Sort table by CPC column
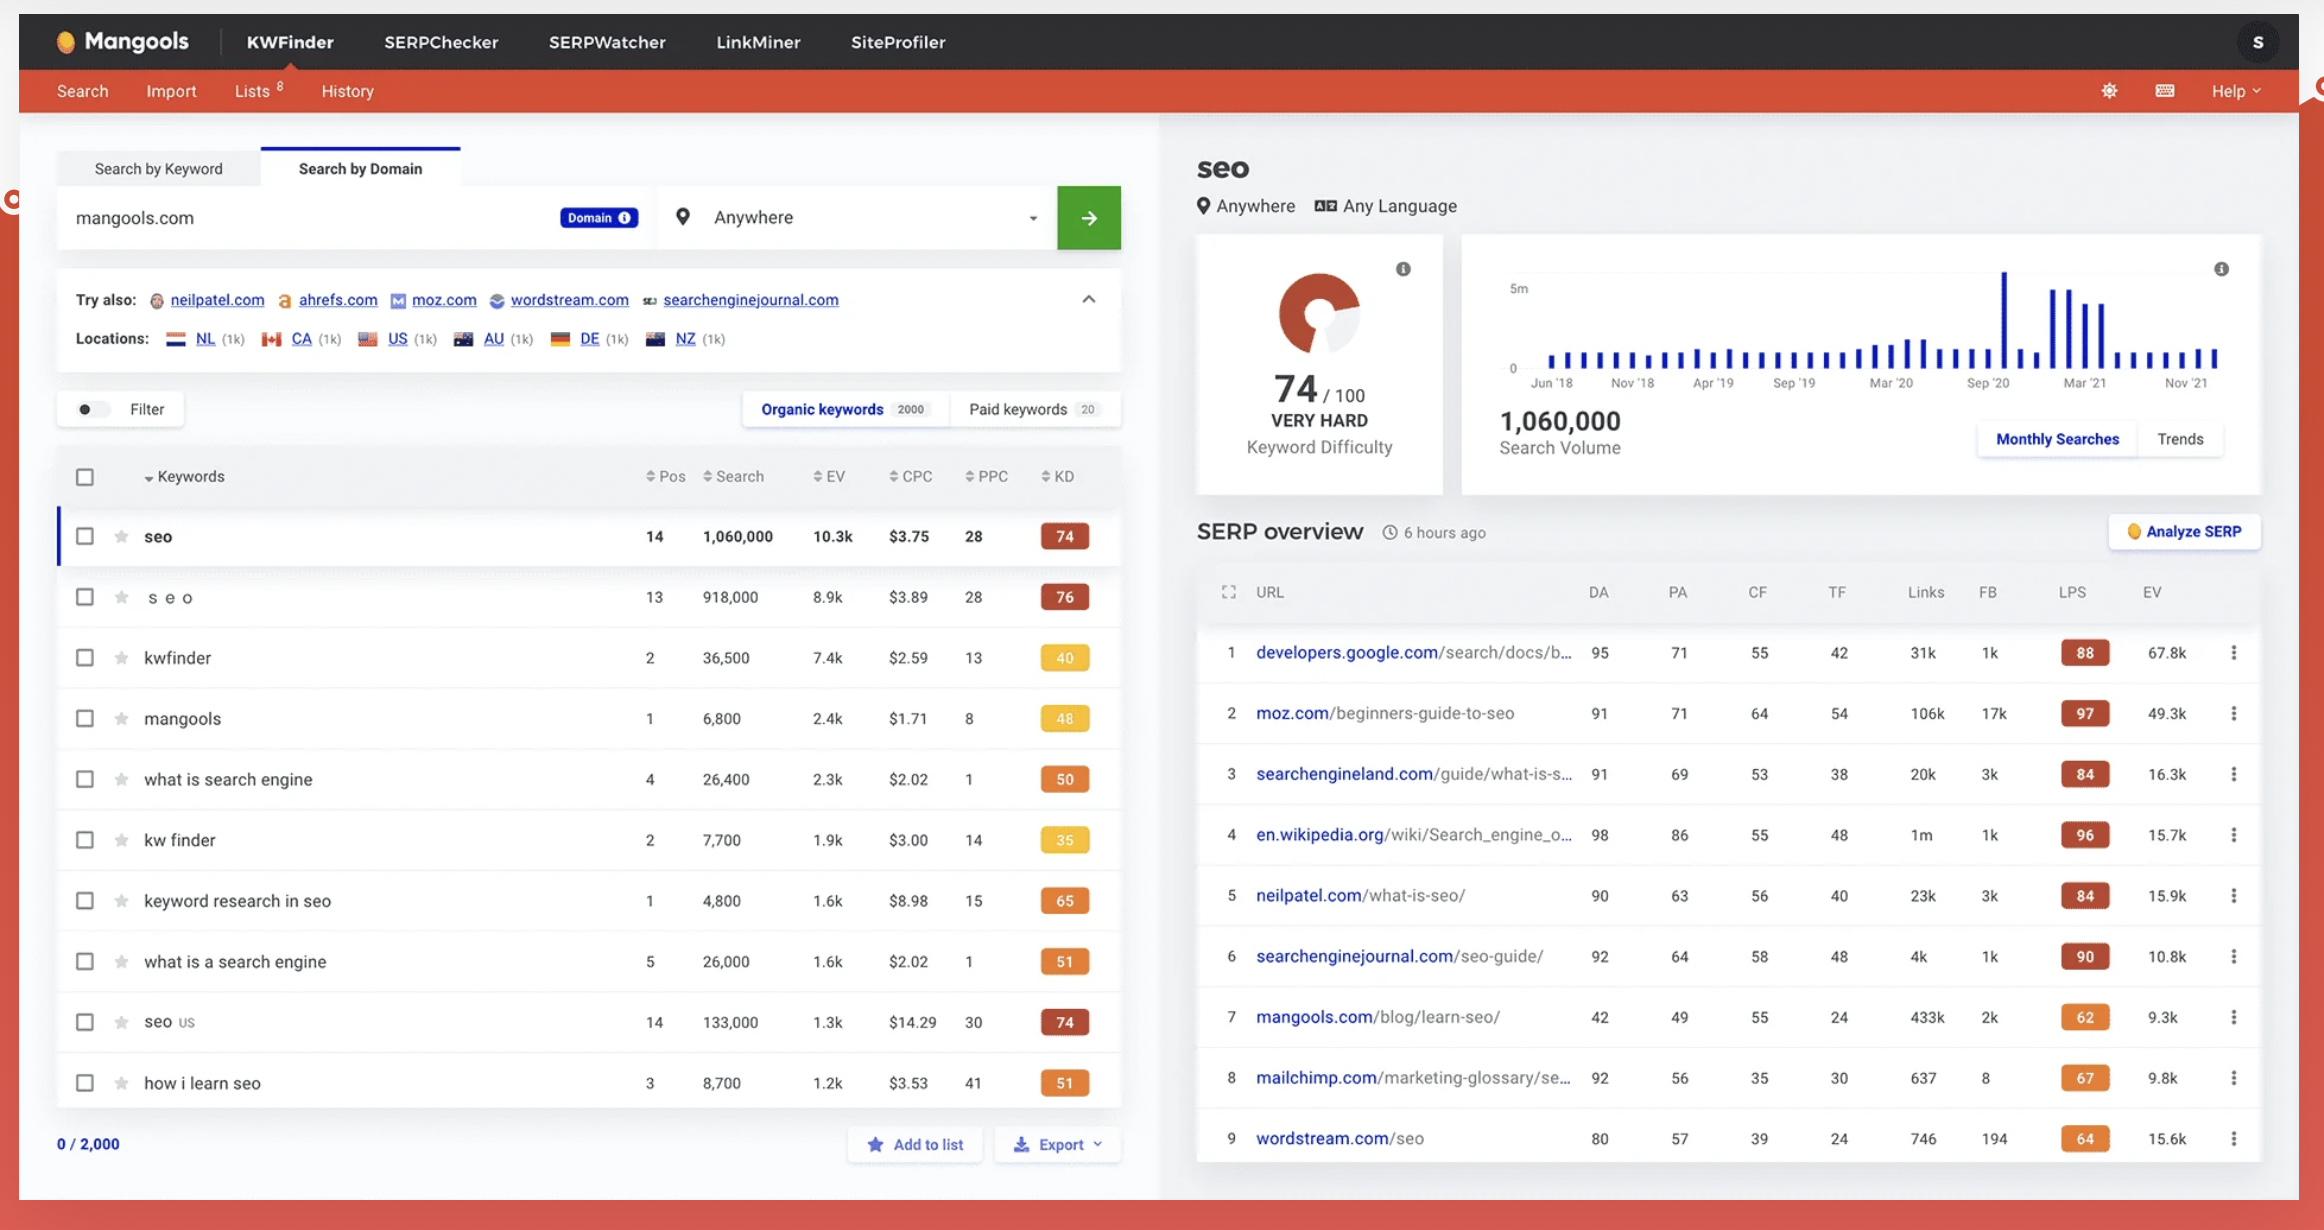The height and width of the screenshot is (1230, 2324). tap(911, 477)
